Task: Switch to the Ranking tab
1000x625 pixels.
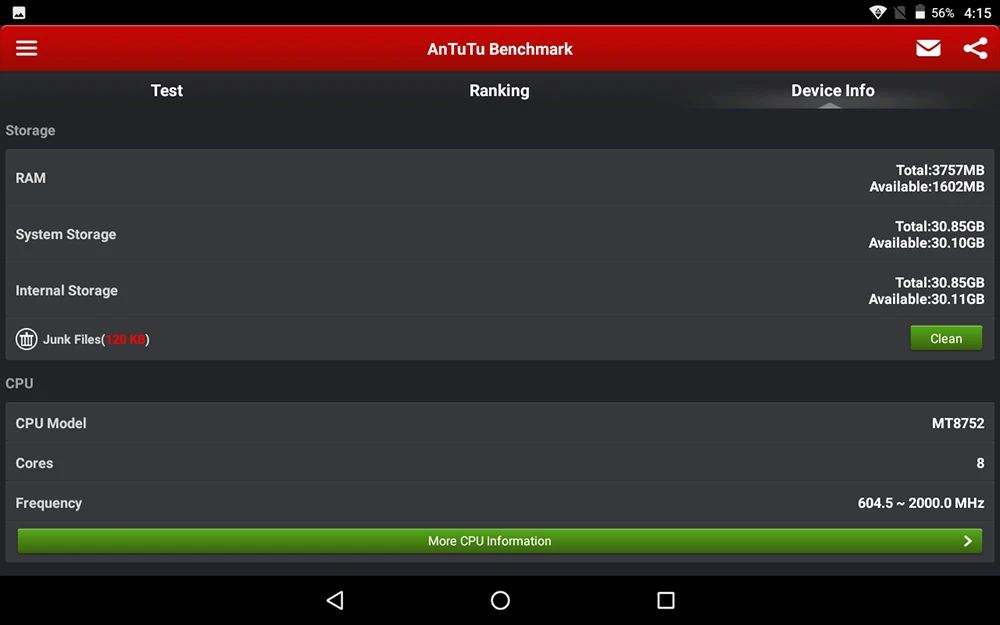Action: click(499, 91)
